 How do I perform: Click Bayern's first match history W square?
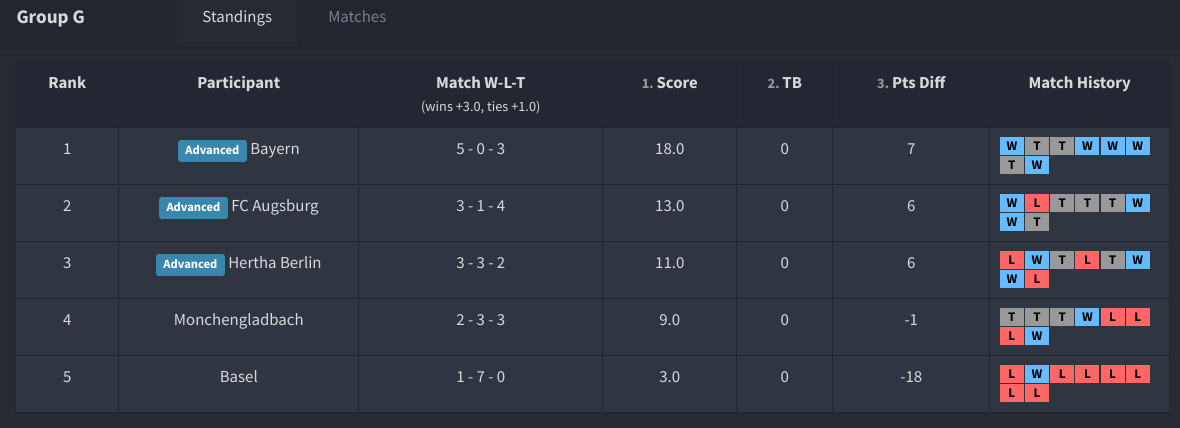(1012, 146)
